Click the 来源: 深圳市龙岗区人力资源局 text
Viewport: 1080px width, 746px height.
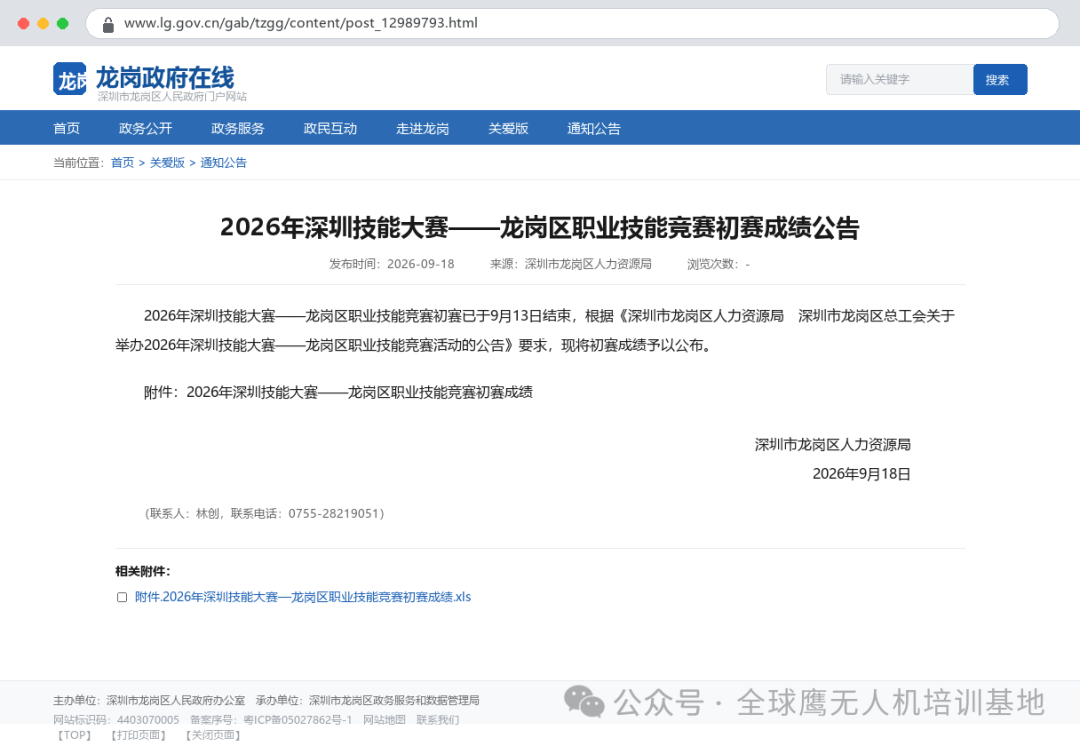click(570, 264)
